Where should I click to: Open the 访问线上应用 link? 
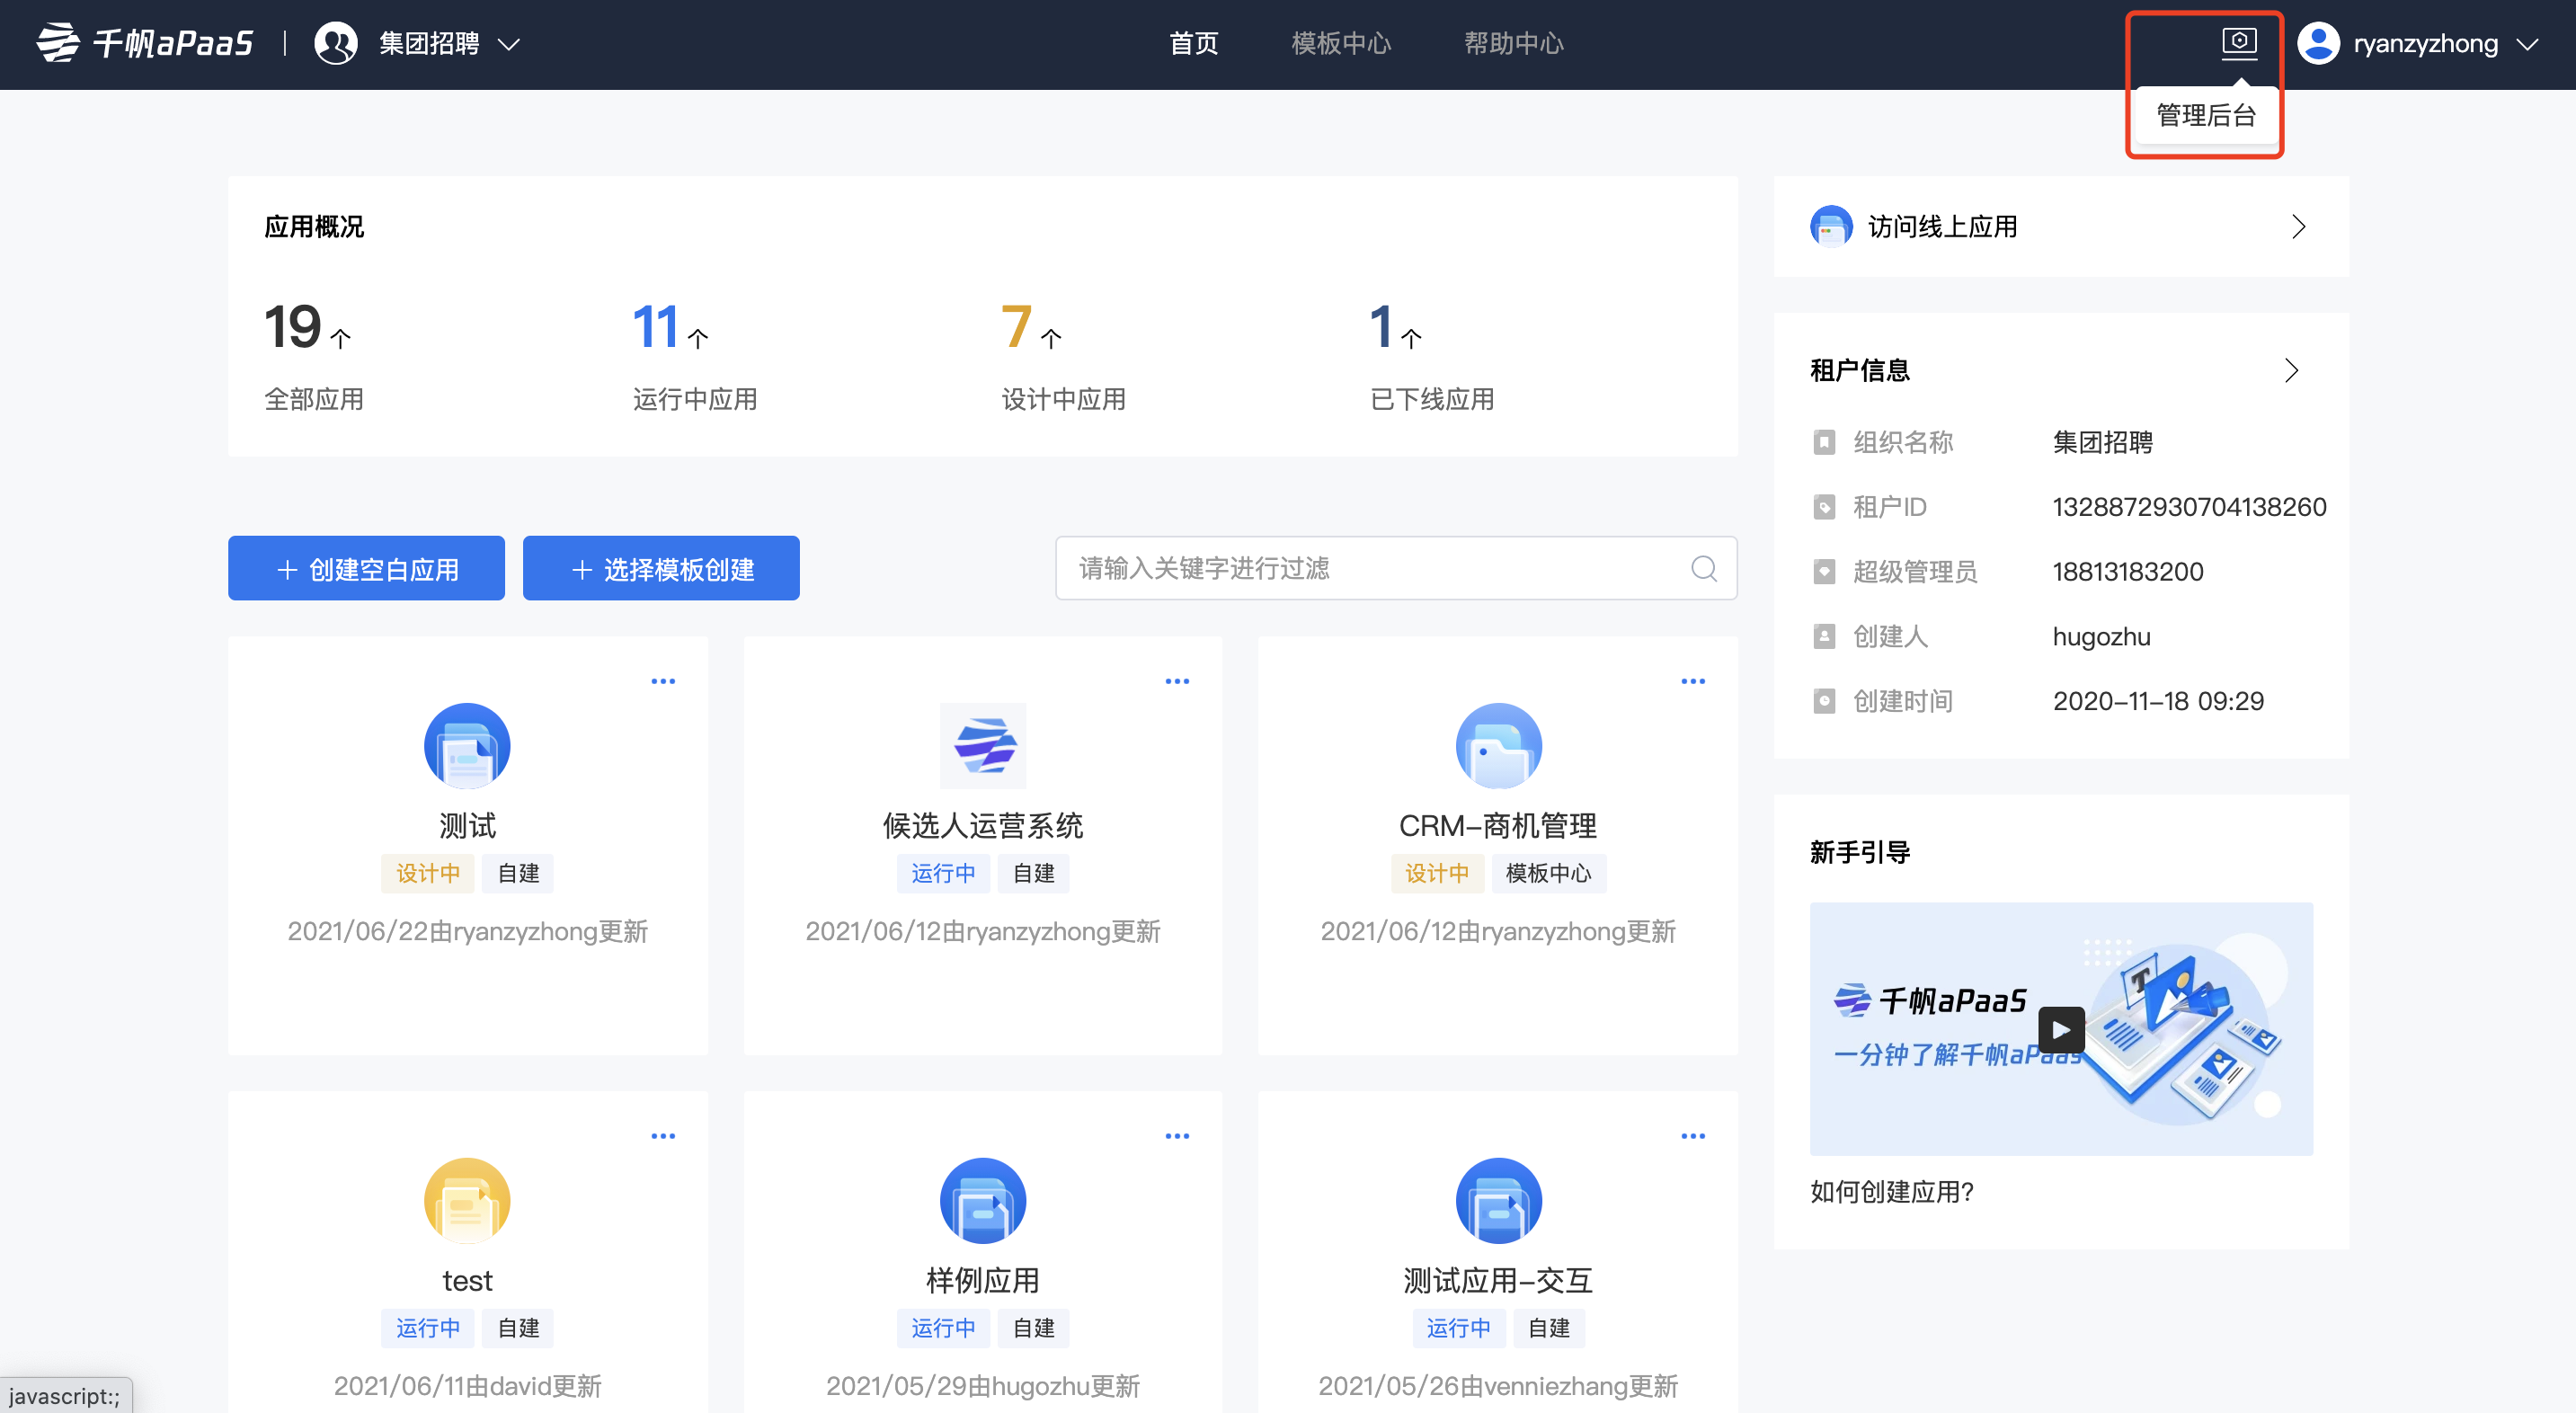2060,227
